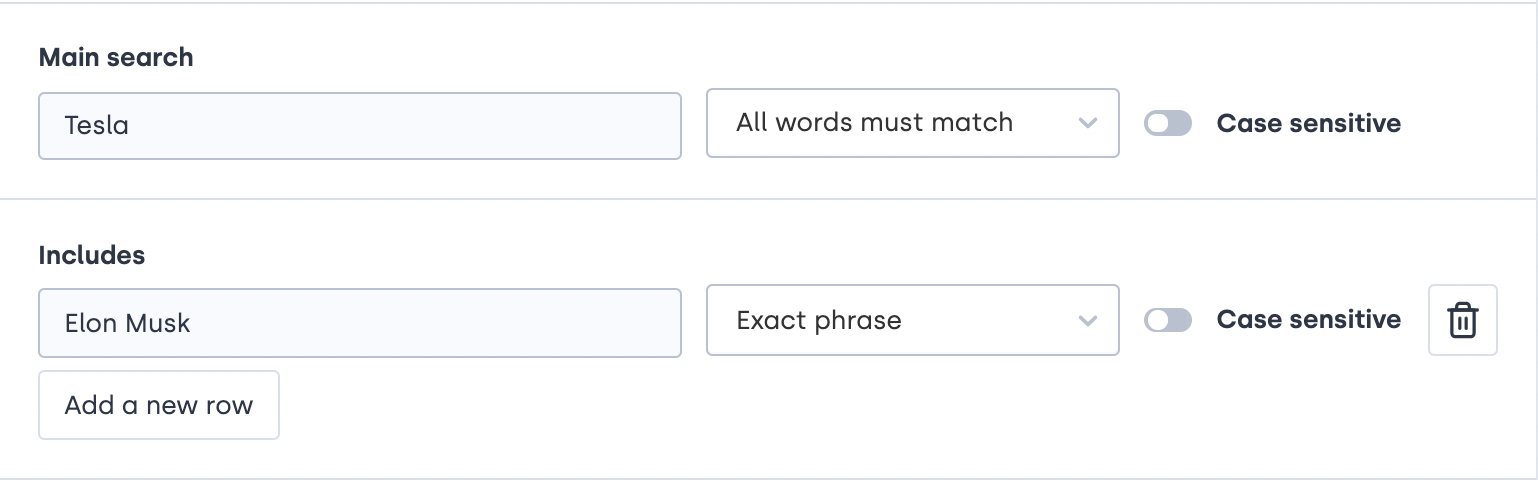Click the Elon Musk text in the Includes box
Viewport: 1538px width, 480px height.
pyautogui.click(x=127, y=323)
